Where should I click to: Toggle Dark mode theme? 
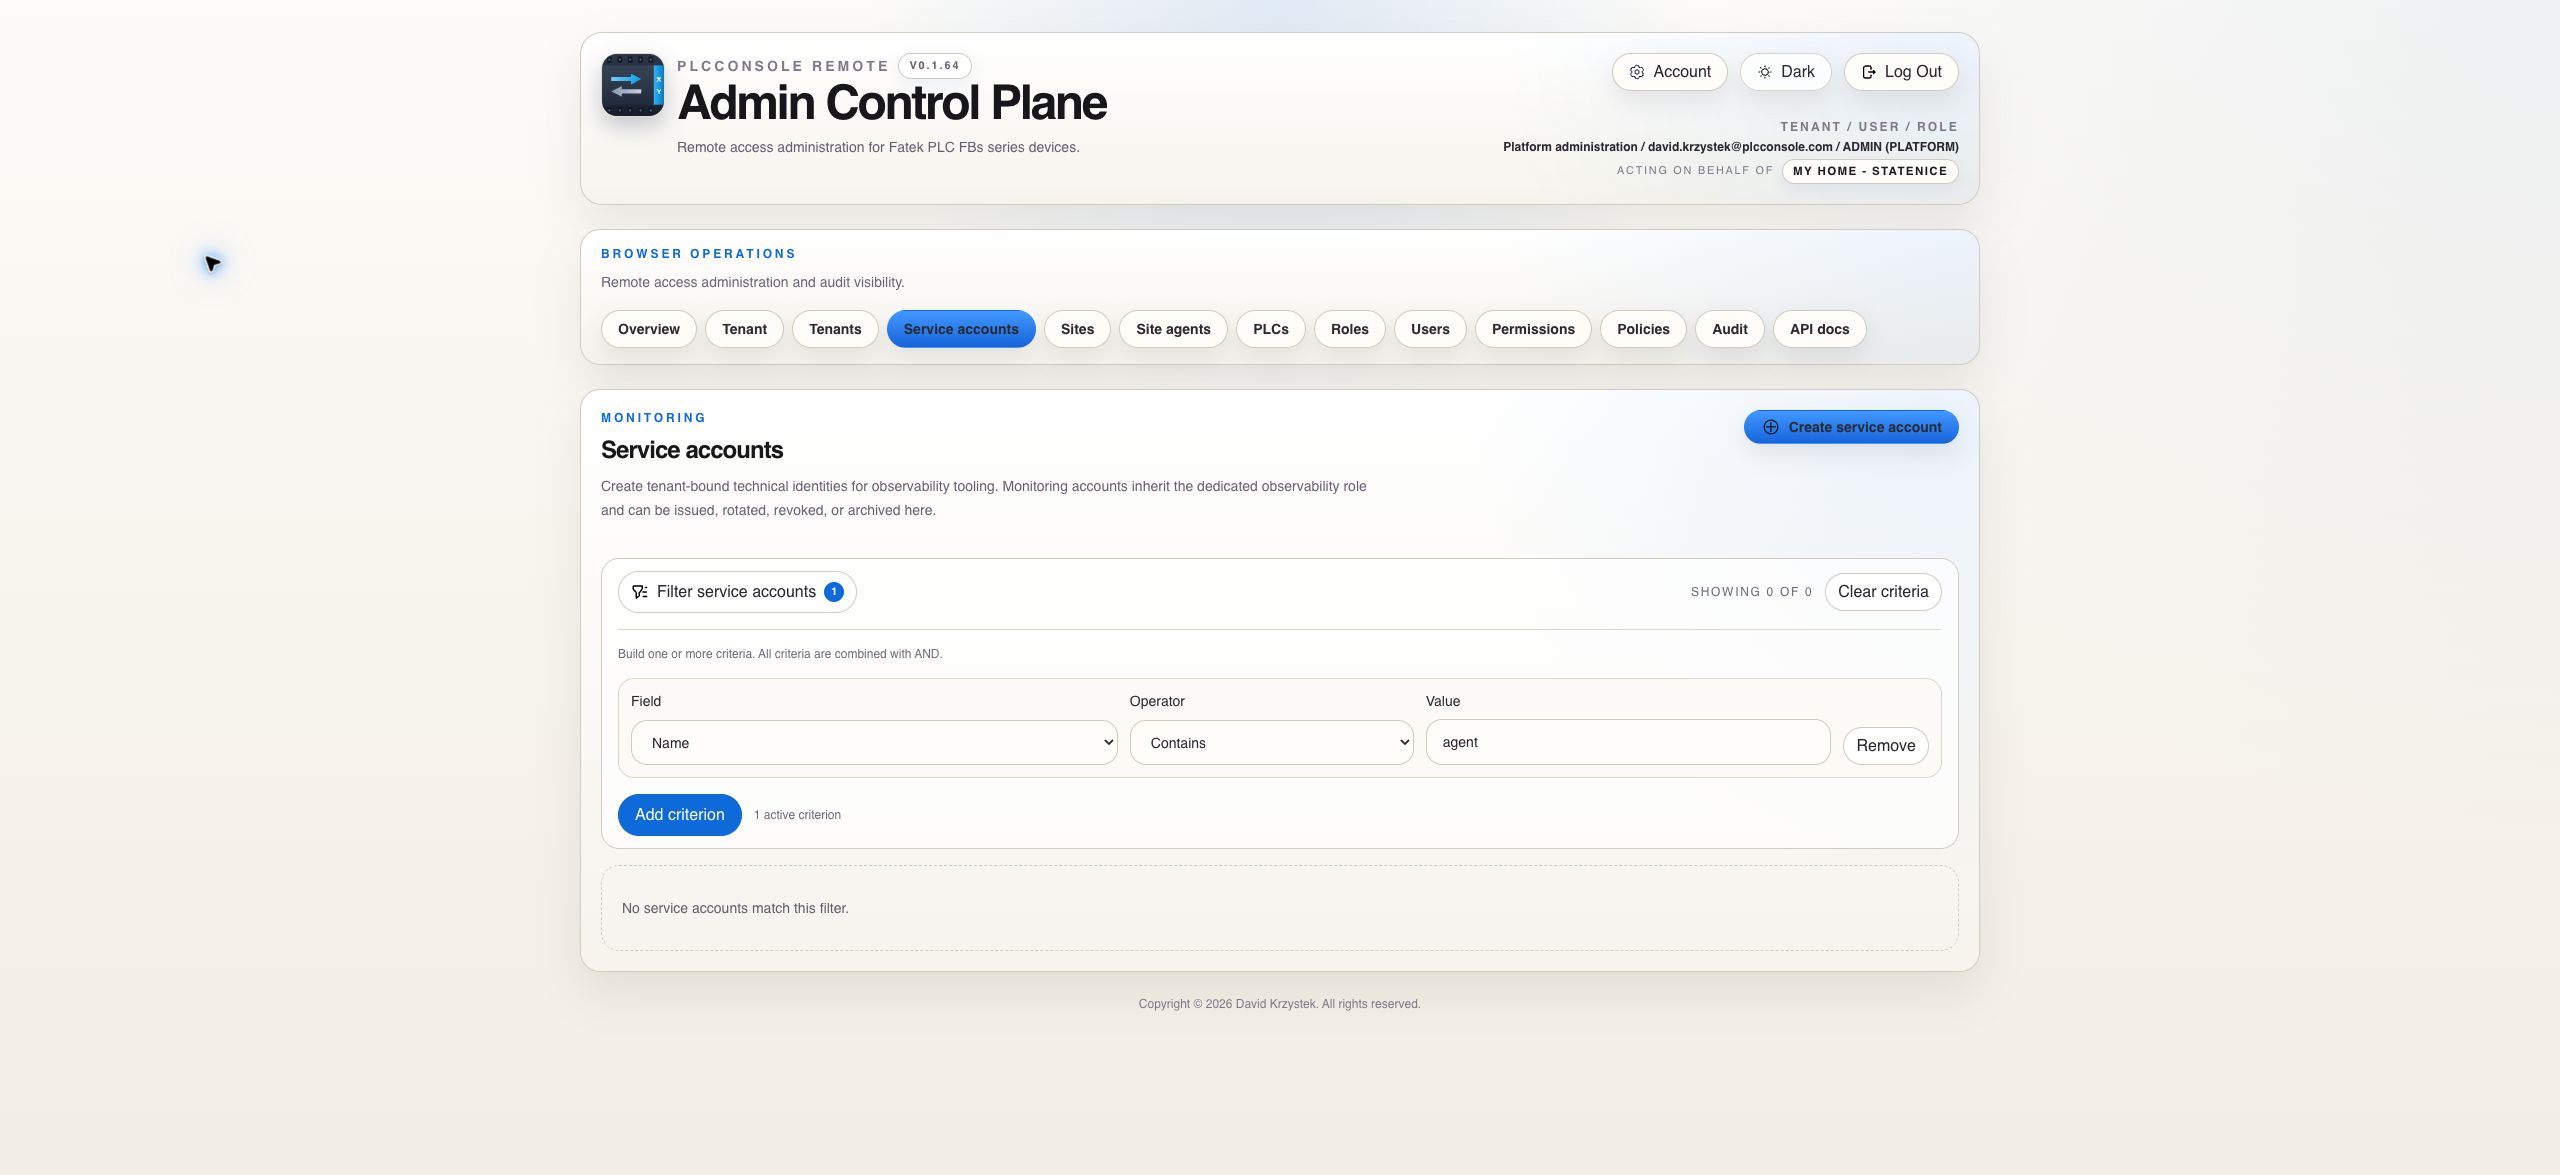tap(1786, 72)
